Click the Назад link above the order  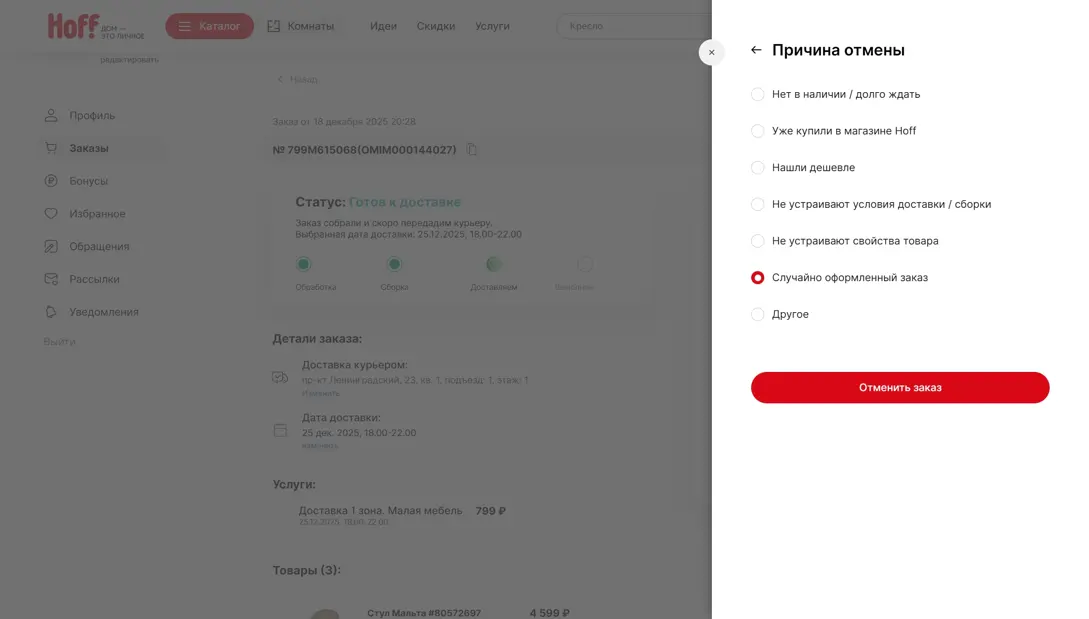tap(298, 79)
